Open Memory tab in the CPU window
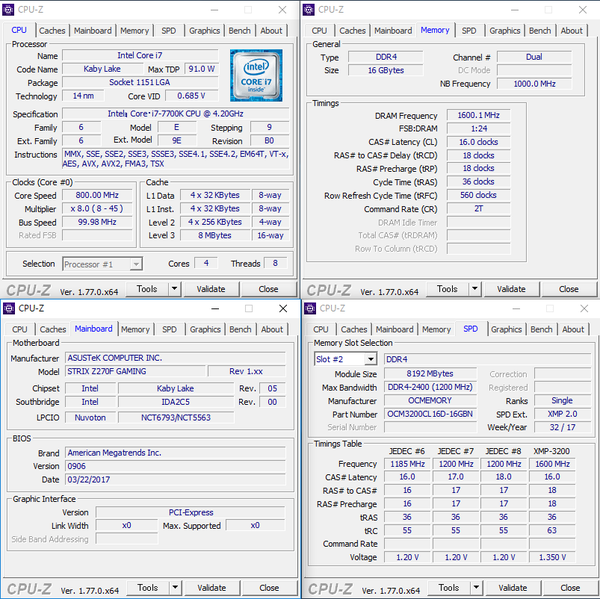 coord(134,31)
